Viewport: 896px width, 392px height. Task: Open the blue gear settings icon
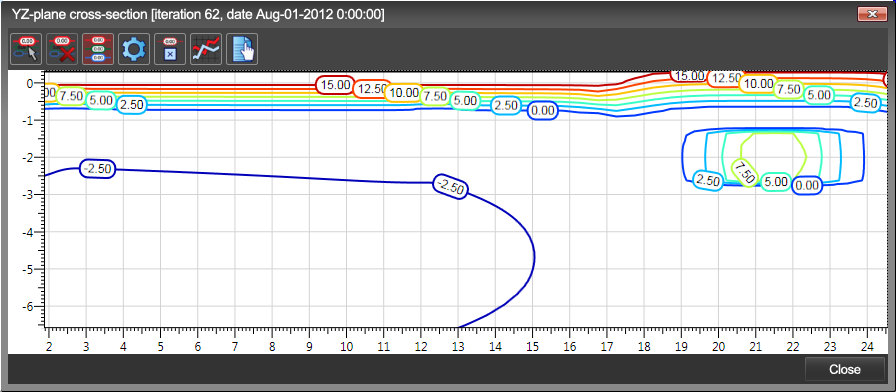click(134, 49)
